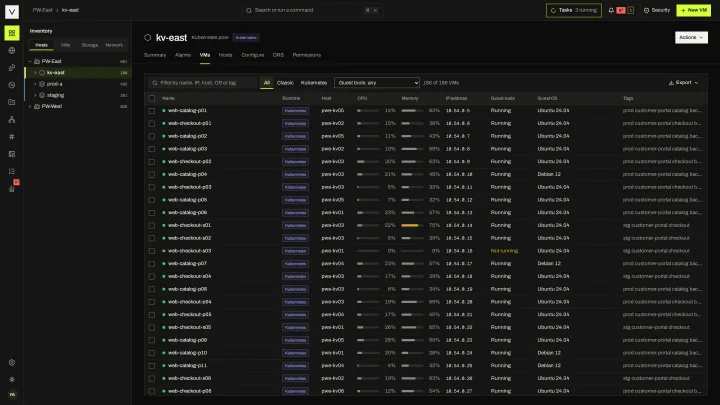Open the Actions dropdown menu
Screen dimensions: 720x405
click(x=691, y=37)
